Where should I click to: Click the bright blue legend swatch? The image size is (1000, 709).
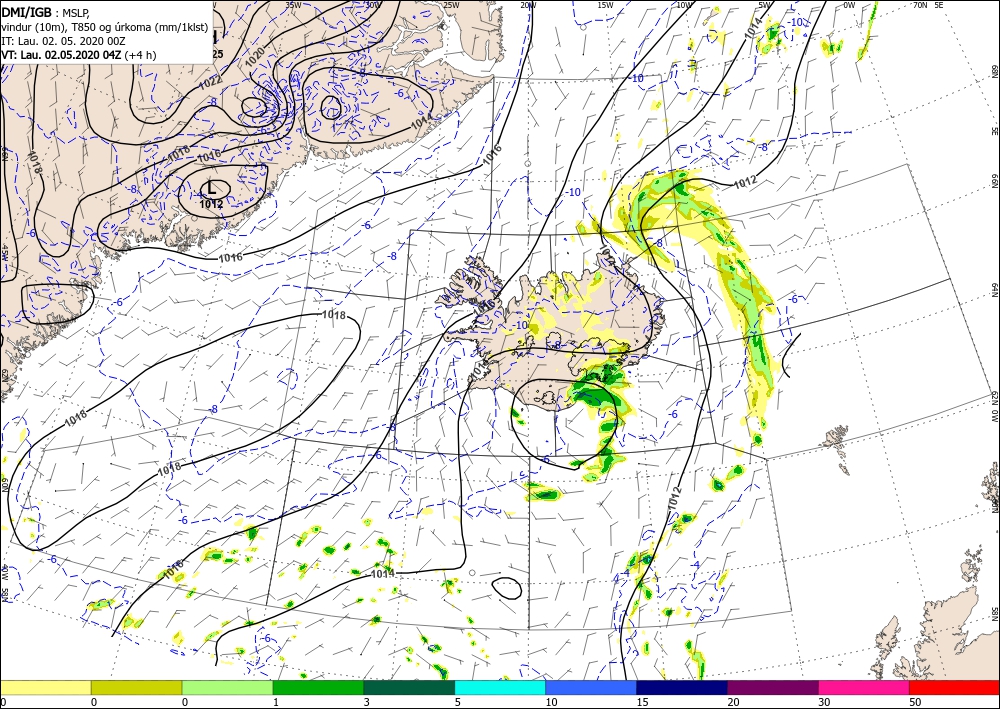(591, 687)
